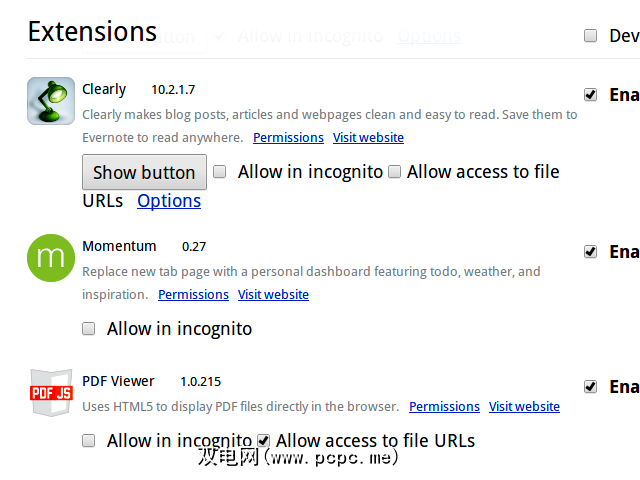Open Visit website link for Clearly

368,138
